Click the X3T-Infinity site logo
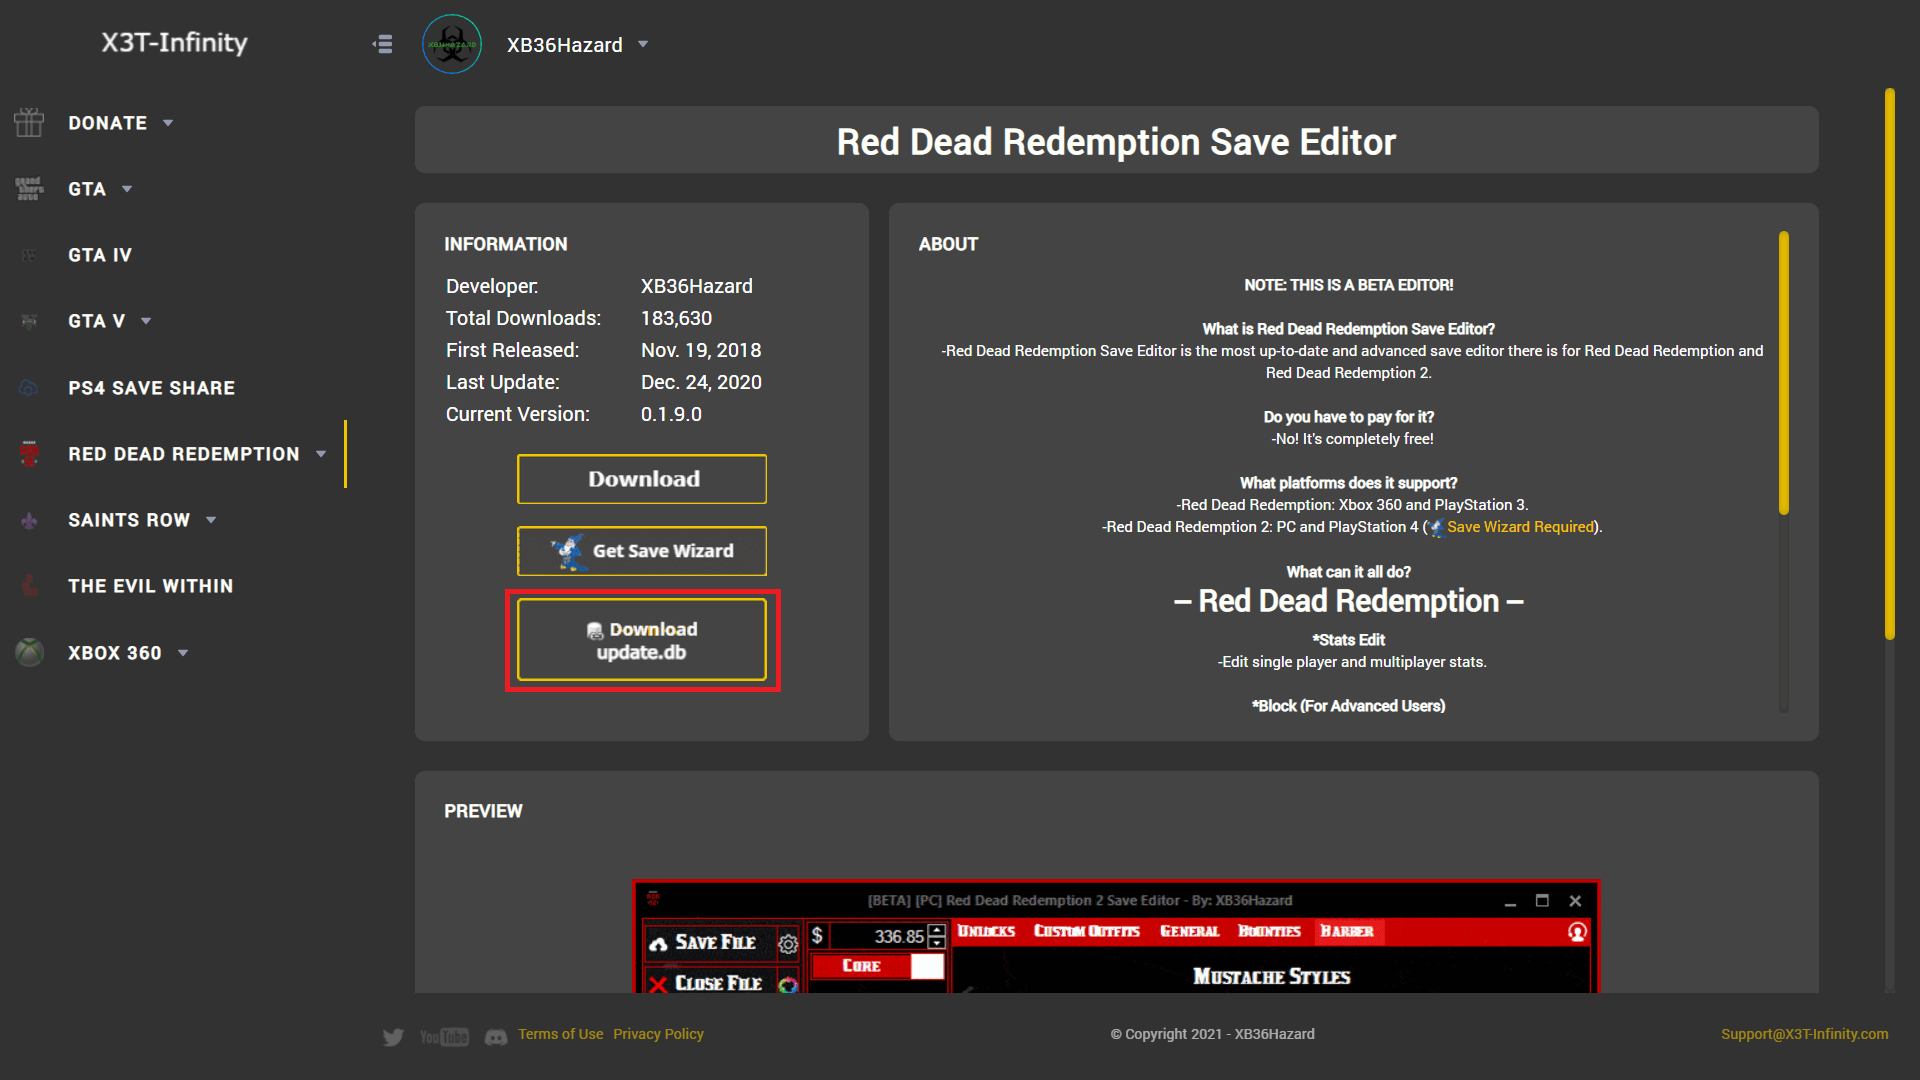The height and width of the screenshot is (1080, 1920). tap(174, 42)
